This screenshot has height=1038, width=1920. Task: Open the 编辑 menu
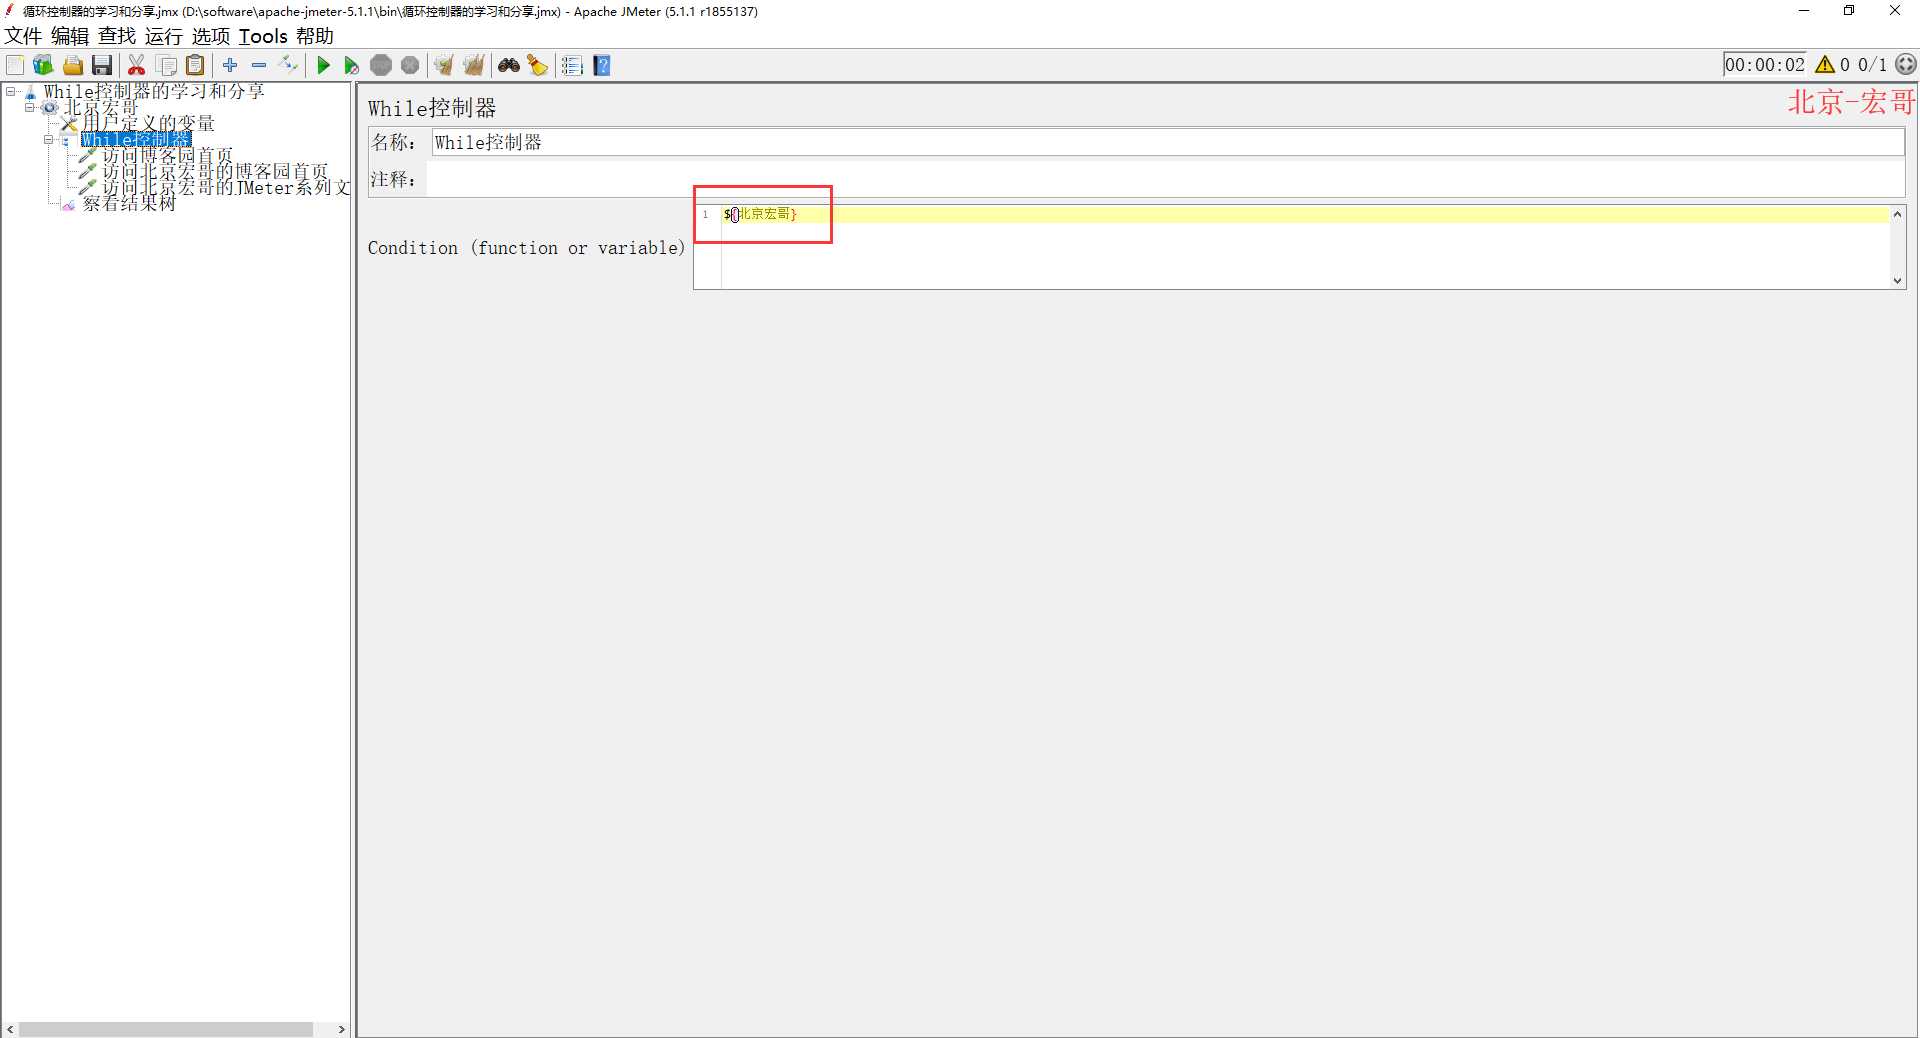coord(70,36)
